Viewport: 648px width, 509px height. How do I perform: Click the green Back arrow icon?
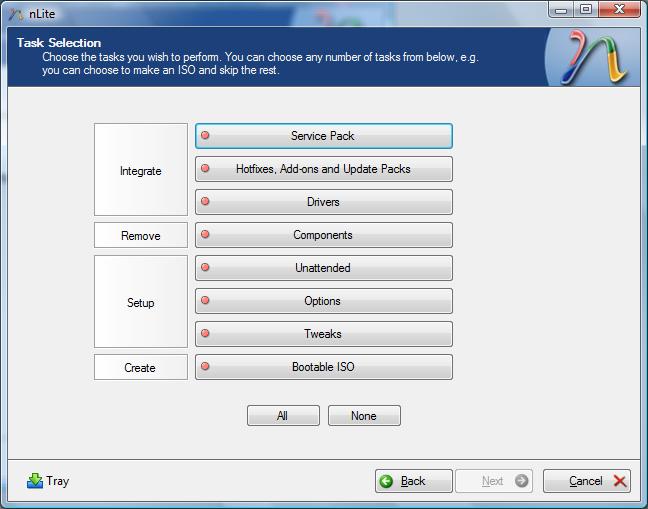(386, 481)
